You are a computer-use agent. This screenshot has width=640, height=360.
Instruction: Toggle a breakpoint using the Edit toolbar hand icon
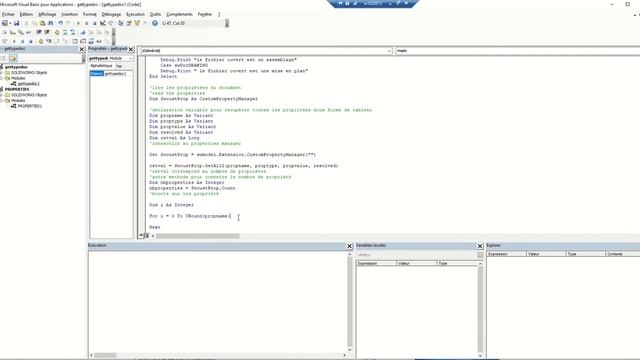click(x=57, y=32)
